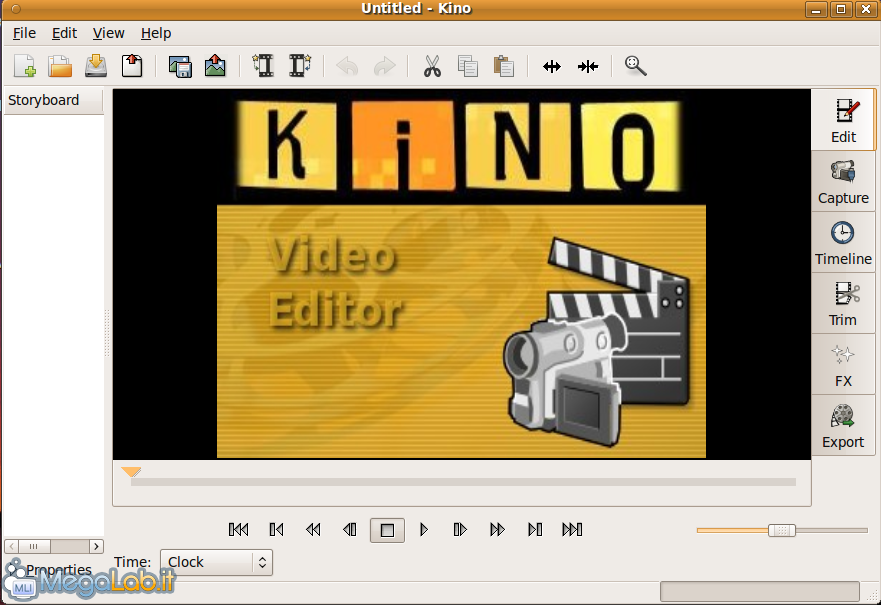Stop playback
This screenshot has height=605, width=881.
[x=387, y=530]
